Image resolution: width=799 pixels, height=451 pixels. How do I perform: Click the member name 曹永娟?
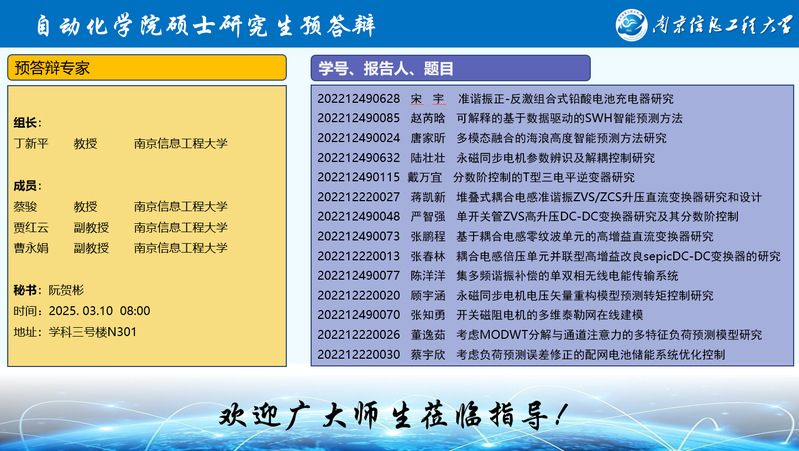pos(31,248)
